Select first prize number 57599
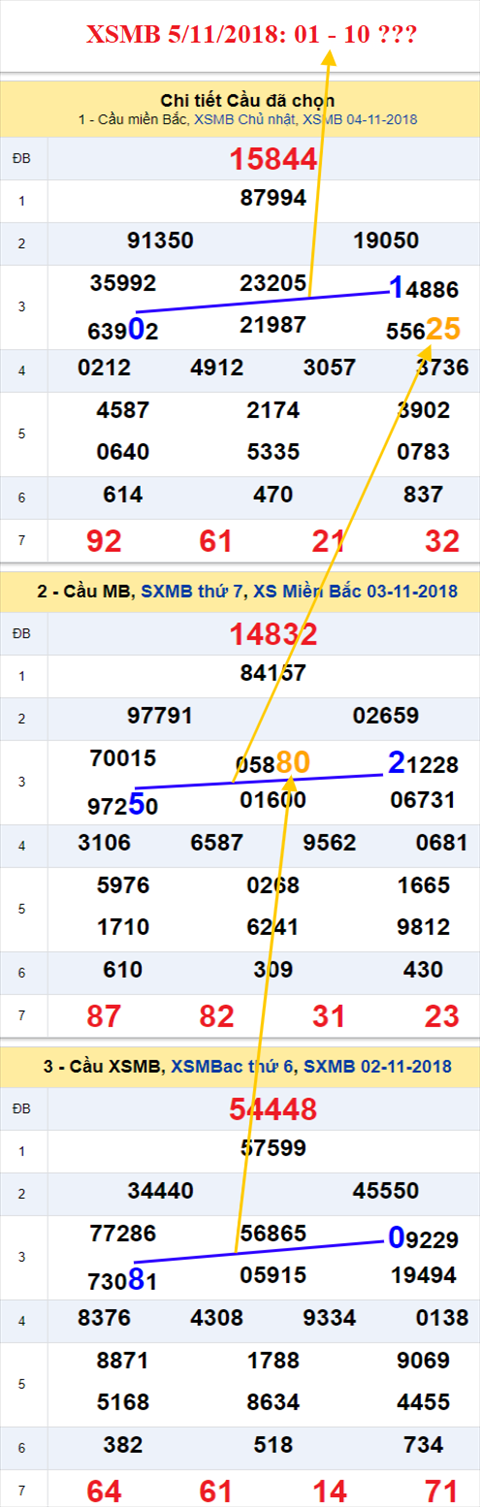The height and width of the screenshot is (1507, 480). click(x=273, y=1148)
